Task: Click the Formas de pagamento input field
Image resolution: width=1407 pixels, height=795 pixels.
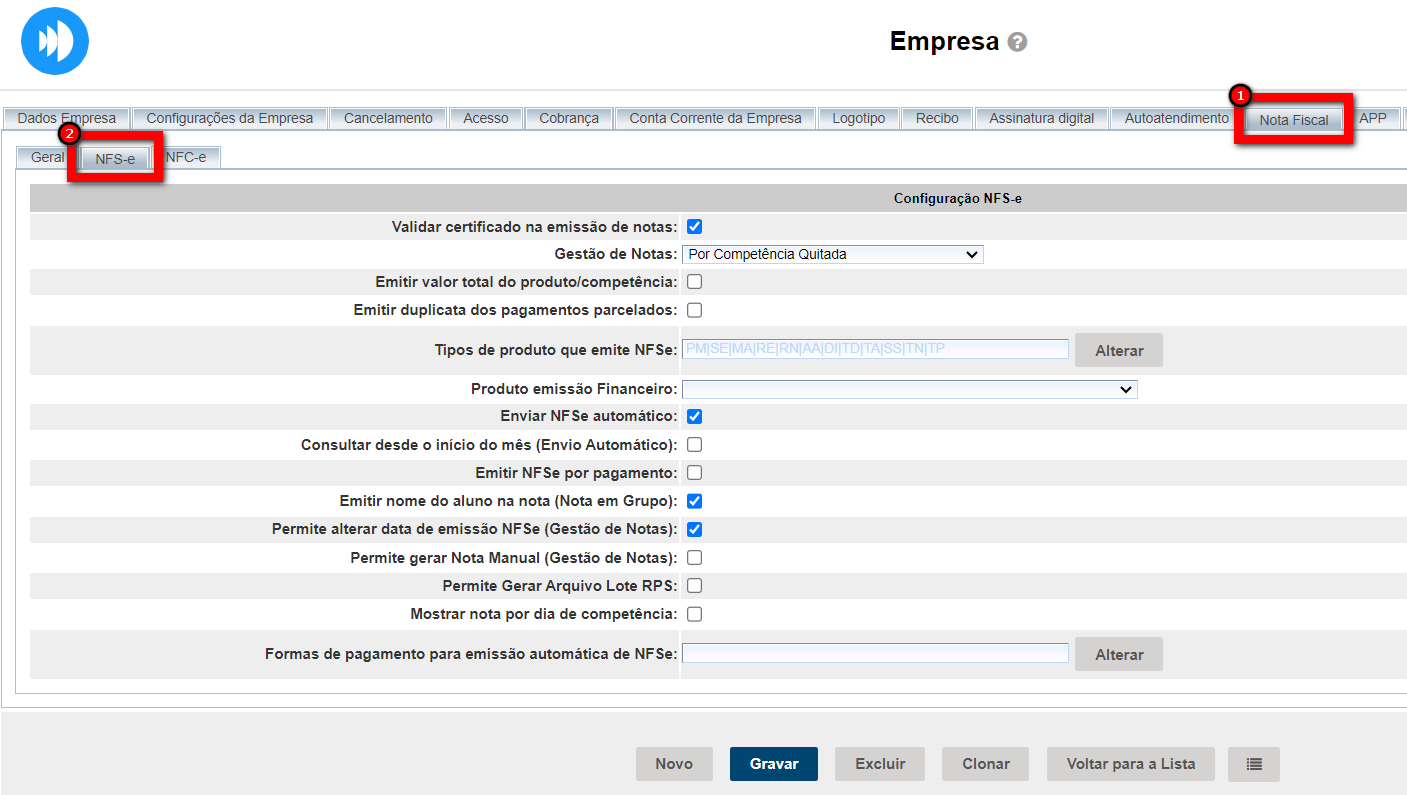Action: 875,654
